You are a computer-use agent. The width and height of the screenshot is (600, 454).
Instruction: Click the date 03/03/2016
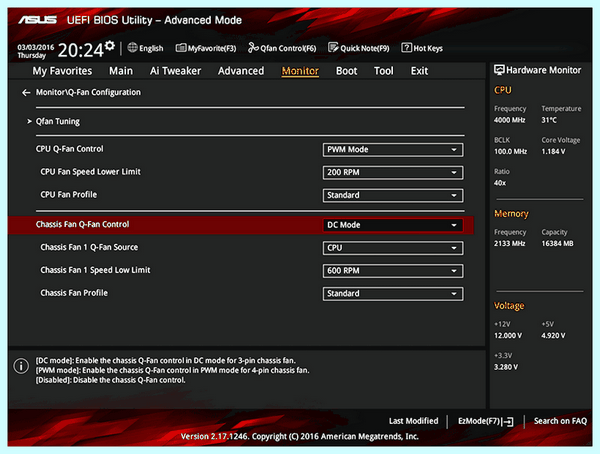coord(36,47)
